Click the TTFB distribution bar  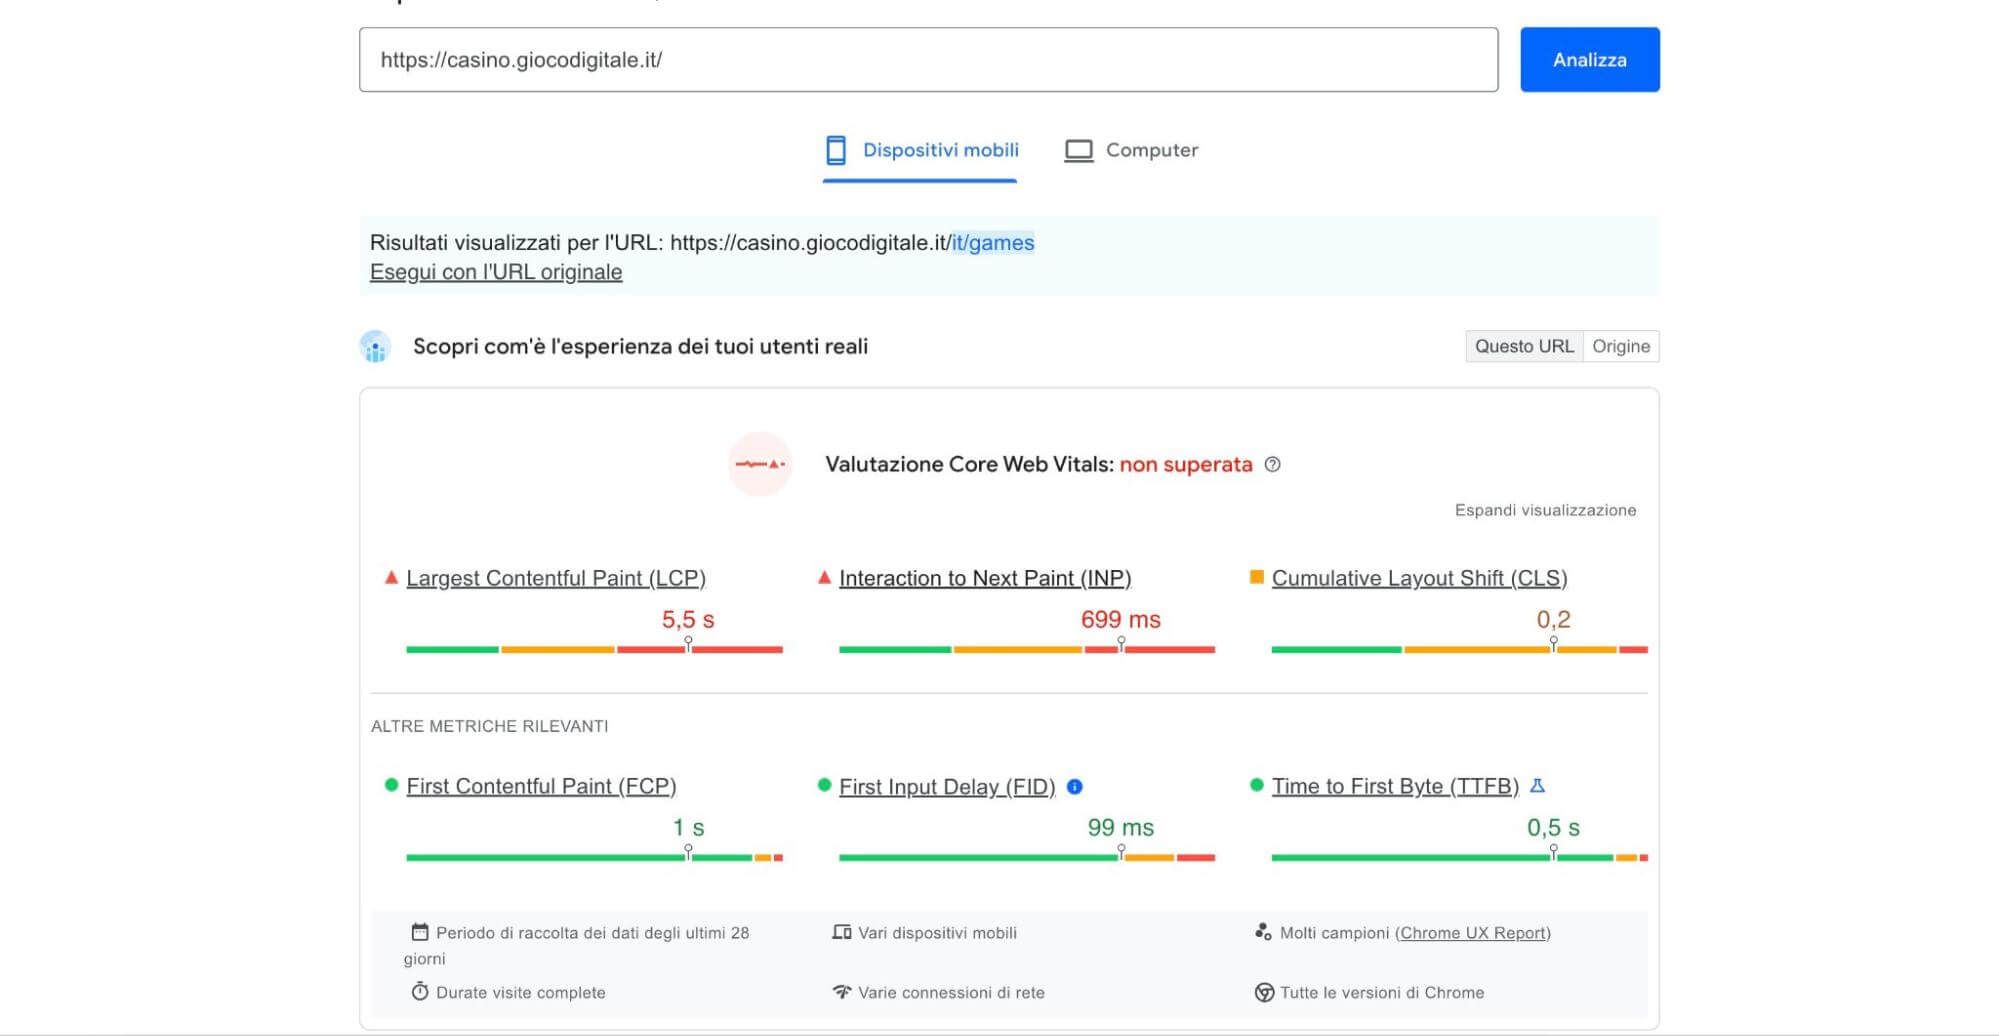pos(1459,857)
